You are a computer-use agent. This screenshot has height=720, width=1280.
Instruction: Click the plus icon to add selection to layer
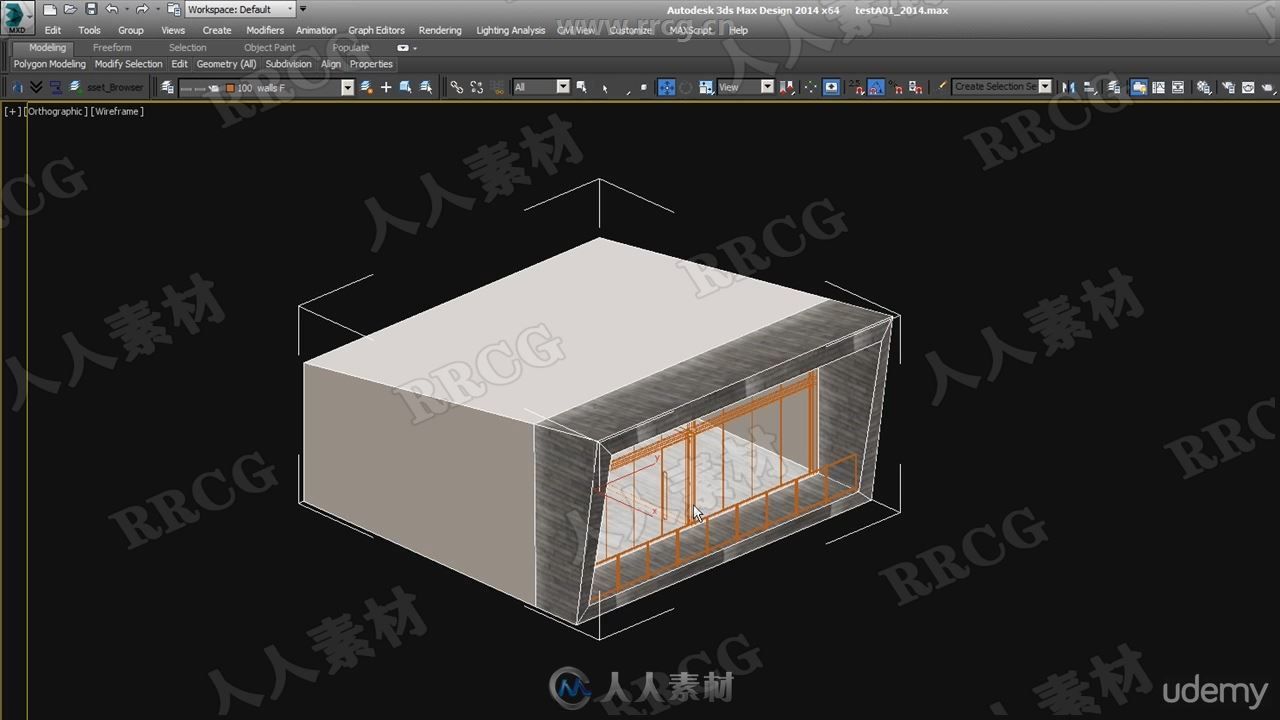(386, 87)
